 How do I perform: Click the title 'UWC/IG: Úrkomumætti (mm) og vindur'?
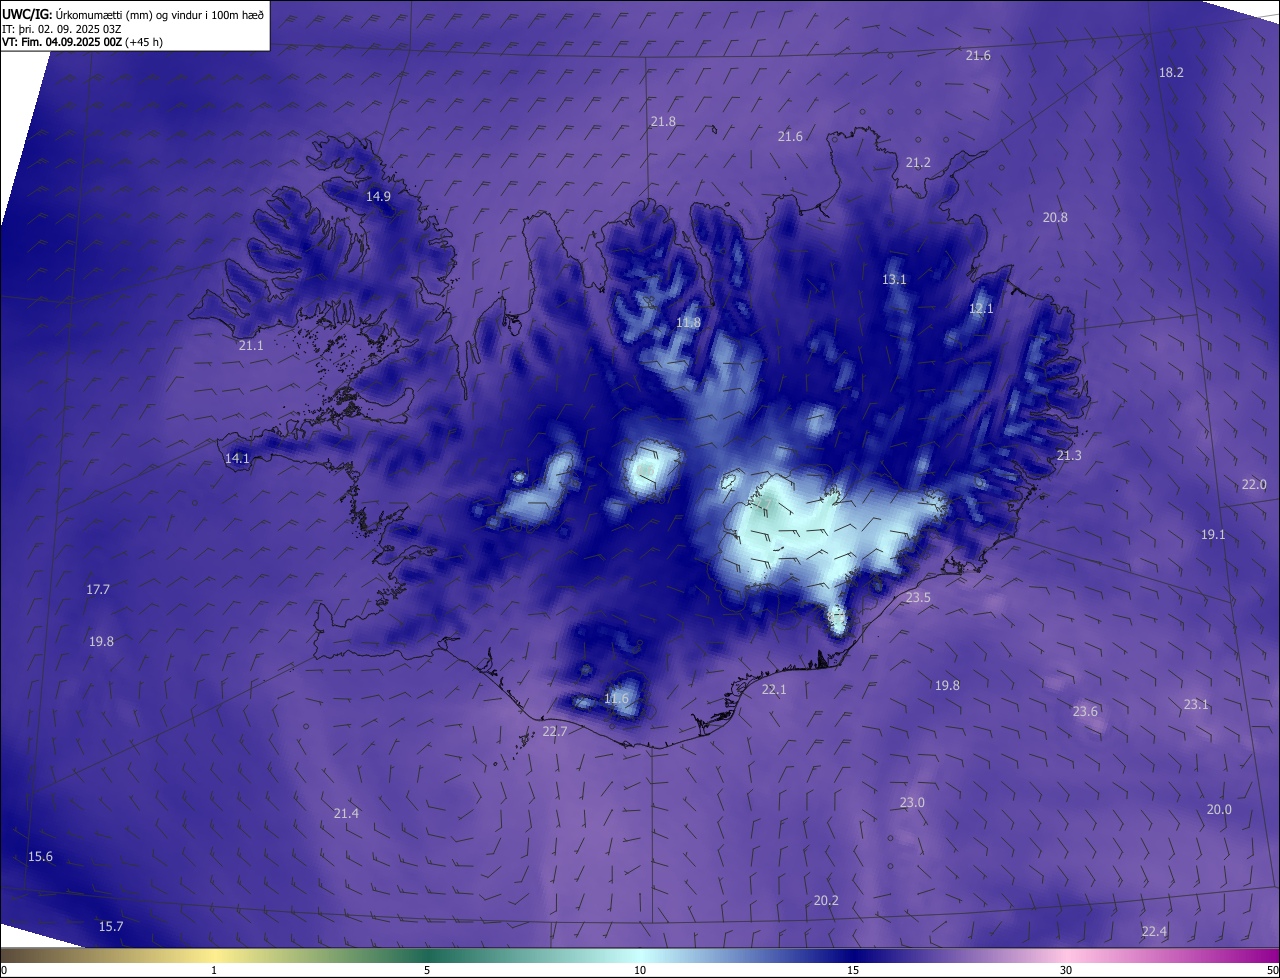click(133, 15)
